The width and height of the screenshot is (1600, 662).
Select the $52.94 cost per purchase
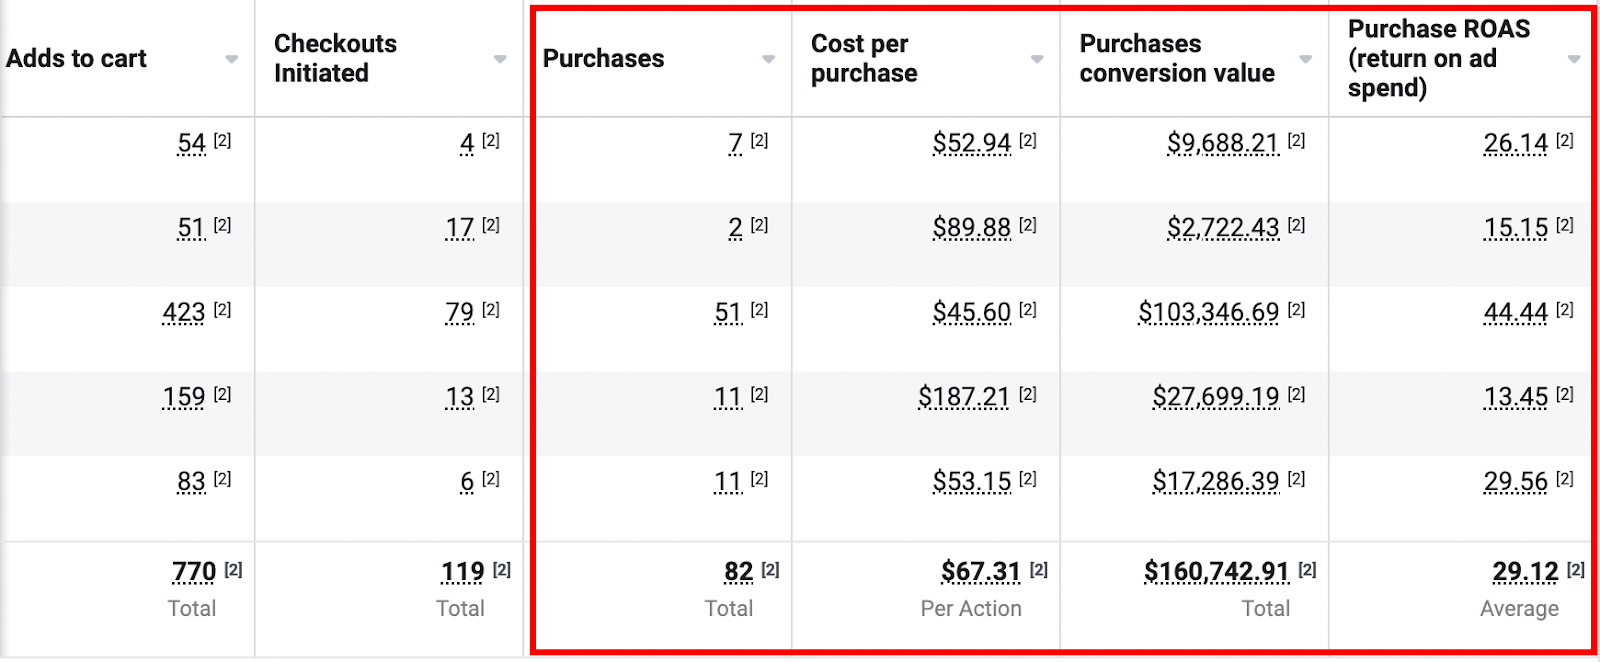coord(972,144)
